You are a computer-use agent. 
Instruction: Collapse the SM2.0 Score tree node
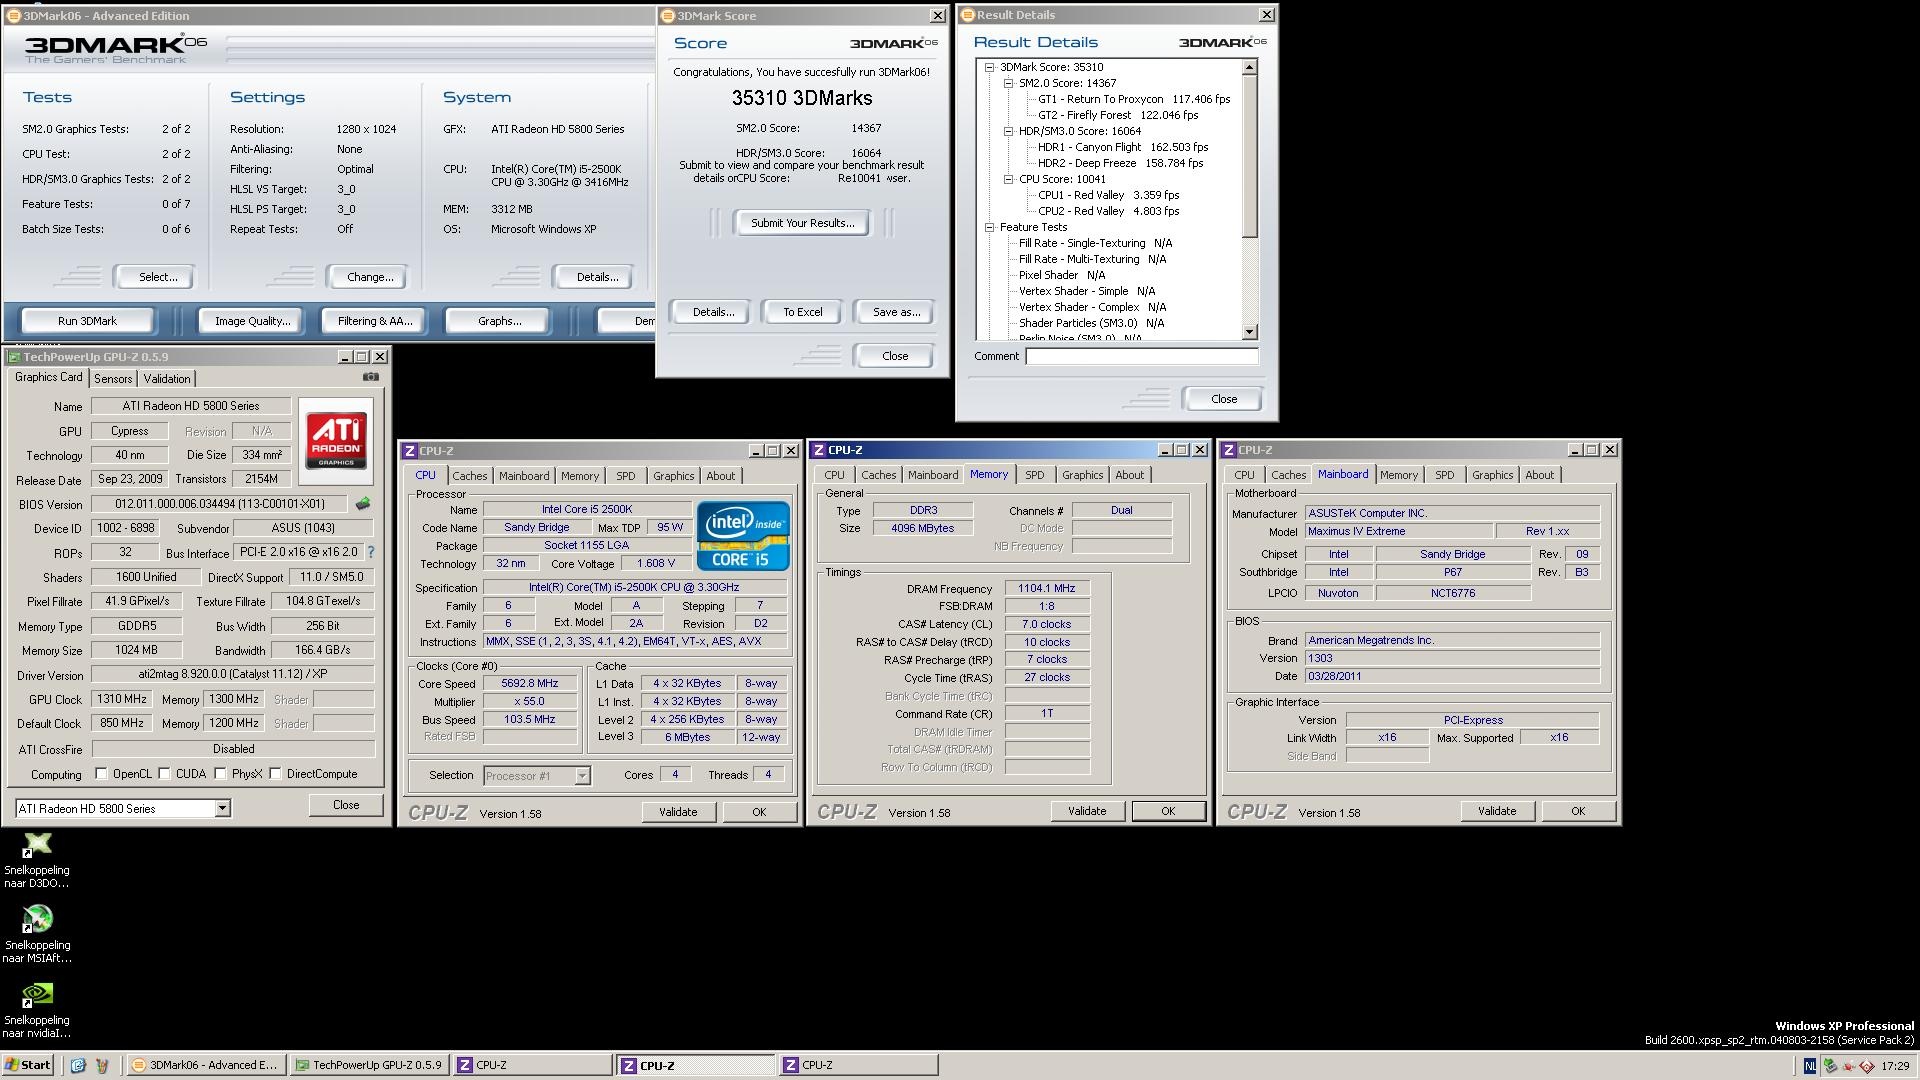tap(1008, 83)
